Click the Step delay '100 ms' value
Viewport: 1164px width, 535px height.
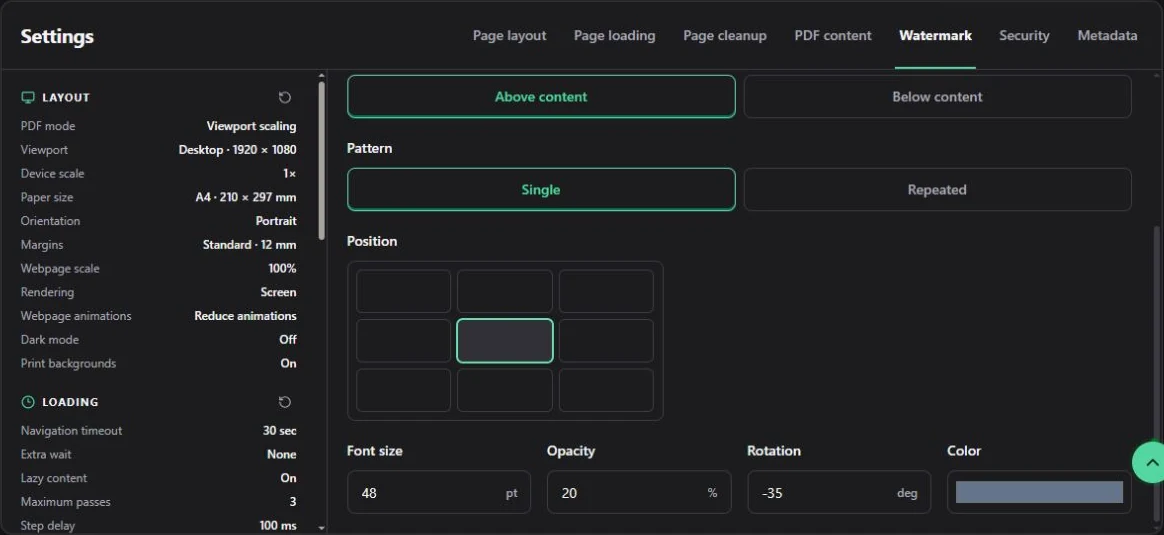[x=278, y=525]
